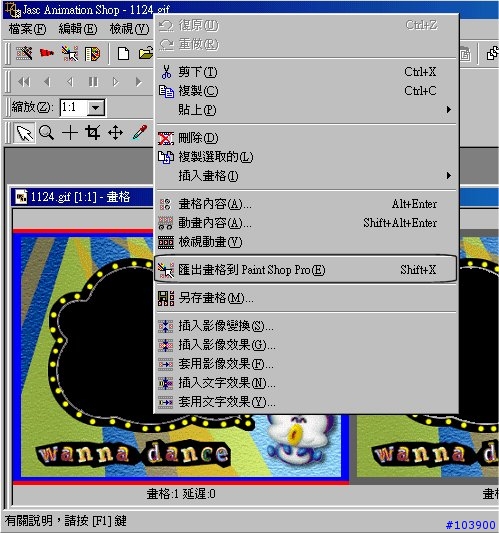Open 動畫內容(A)... animation properties
499x533 pixels.
click(x=306, y=223)
